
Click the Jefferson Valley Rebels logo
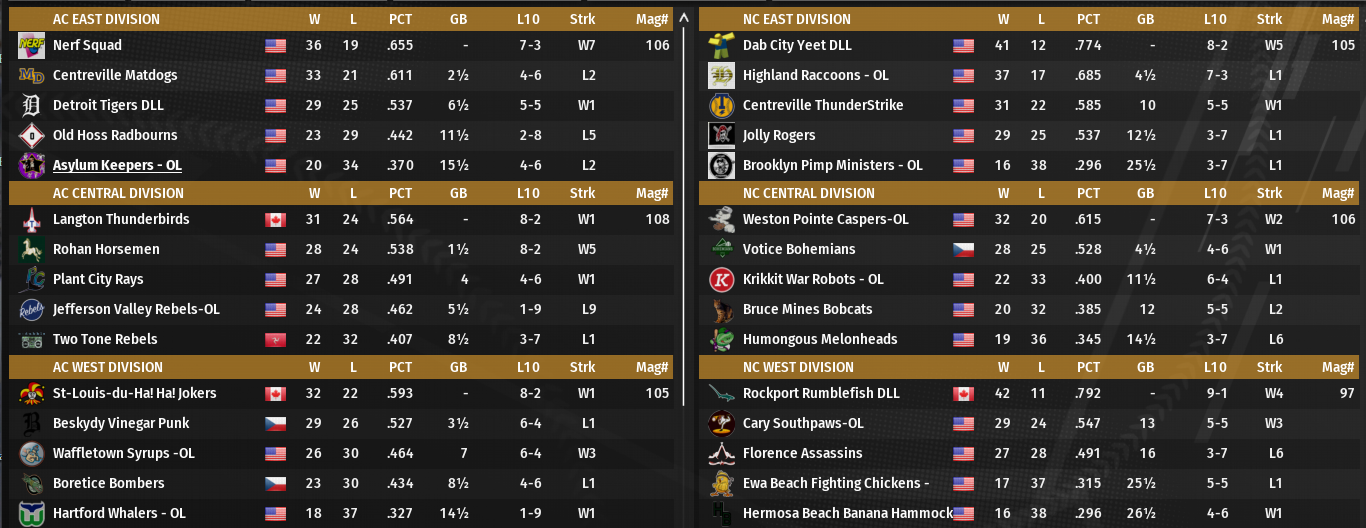pyautogui.click(x=31, y=309)
